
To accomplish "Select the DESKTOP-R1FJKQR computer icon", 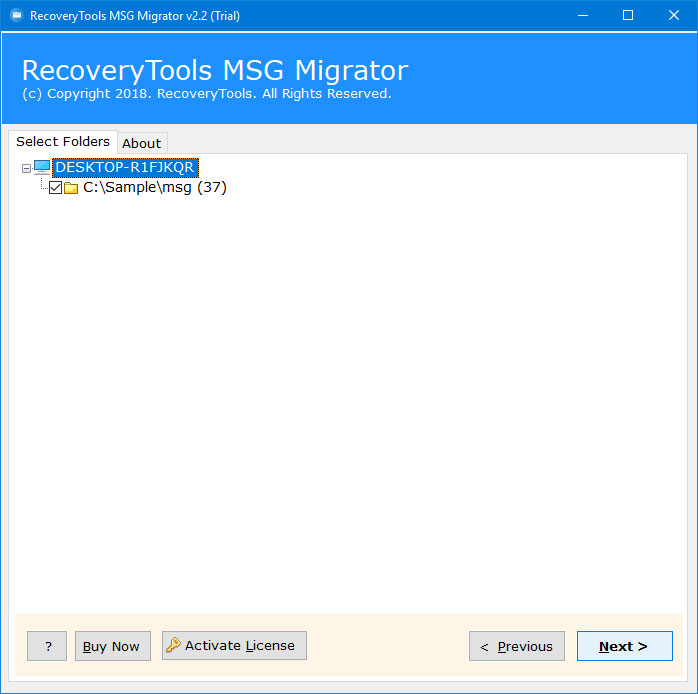I will coord(42,167).
